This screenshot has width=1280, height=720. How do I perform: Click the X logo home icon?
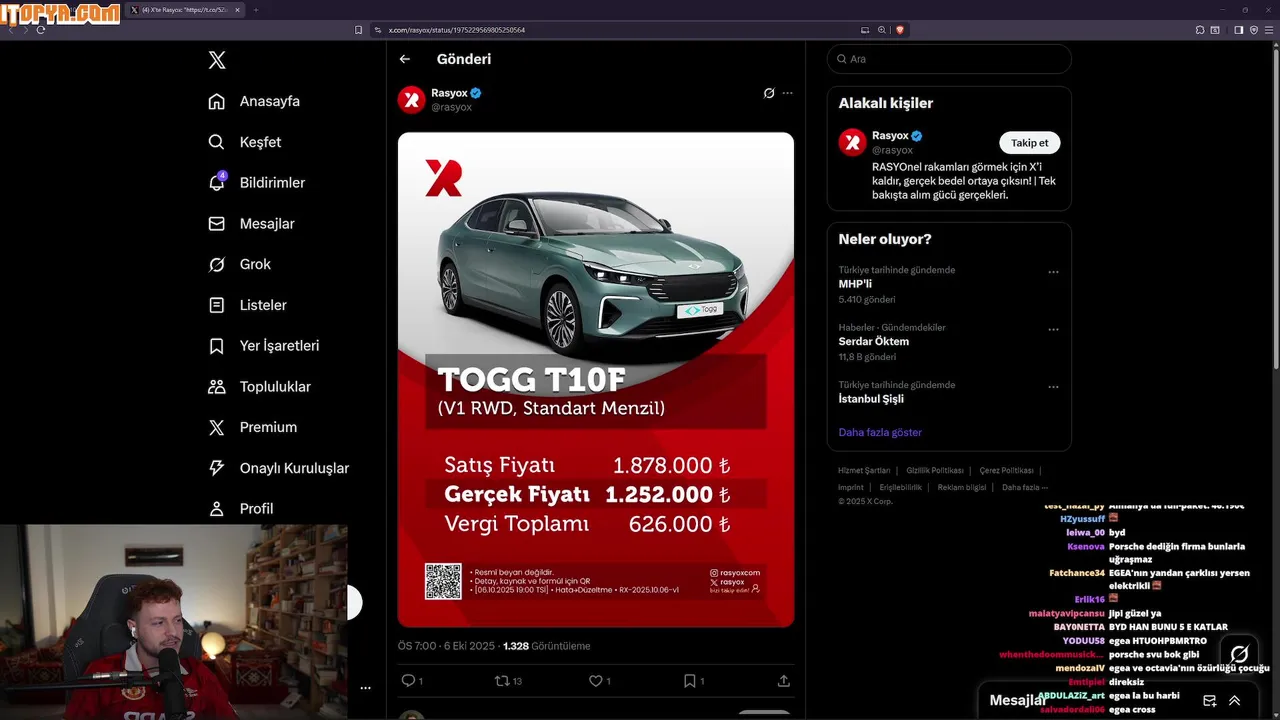[217, 60]
